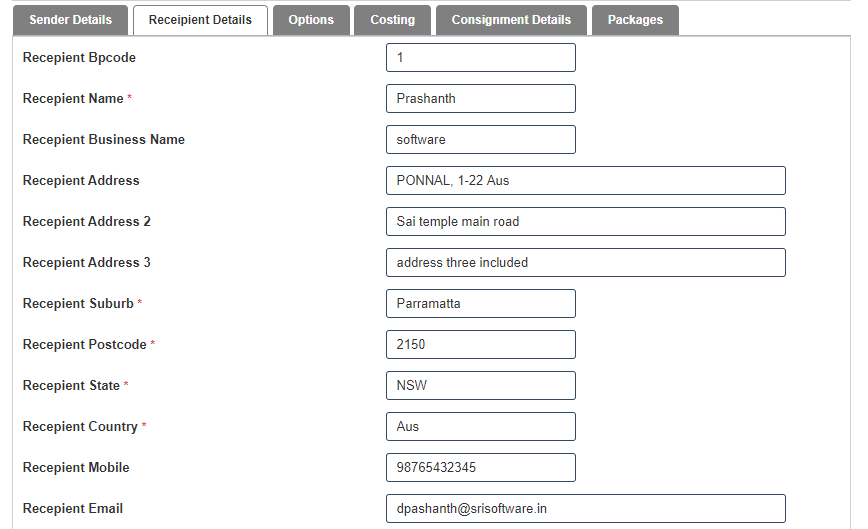
Task: Select the Recepient Email input field
Action: (x=585, y=509)
